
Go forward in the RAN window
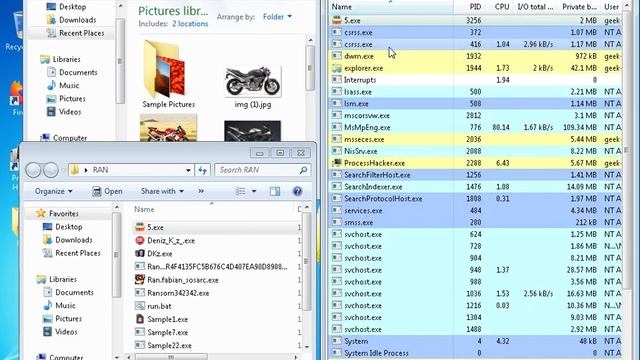[x=51, y=170]
